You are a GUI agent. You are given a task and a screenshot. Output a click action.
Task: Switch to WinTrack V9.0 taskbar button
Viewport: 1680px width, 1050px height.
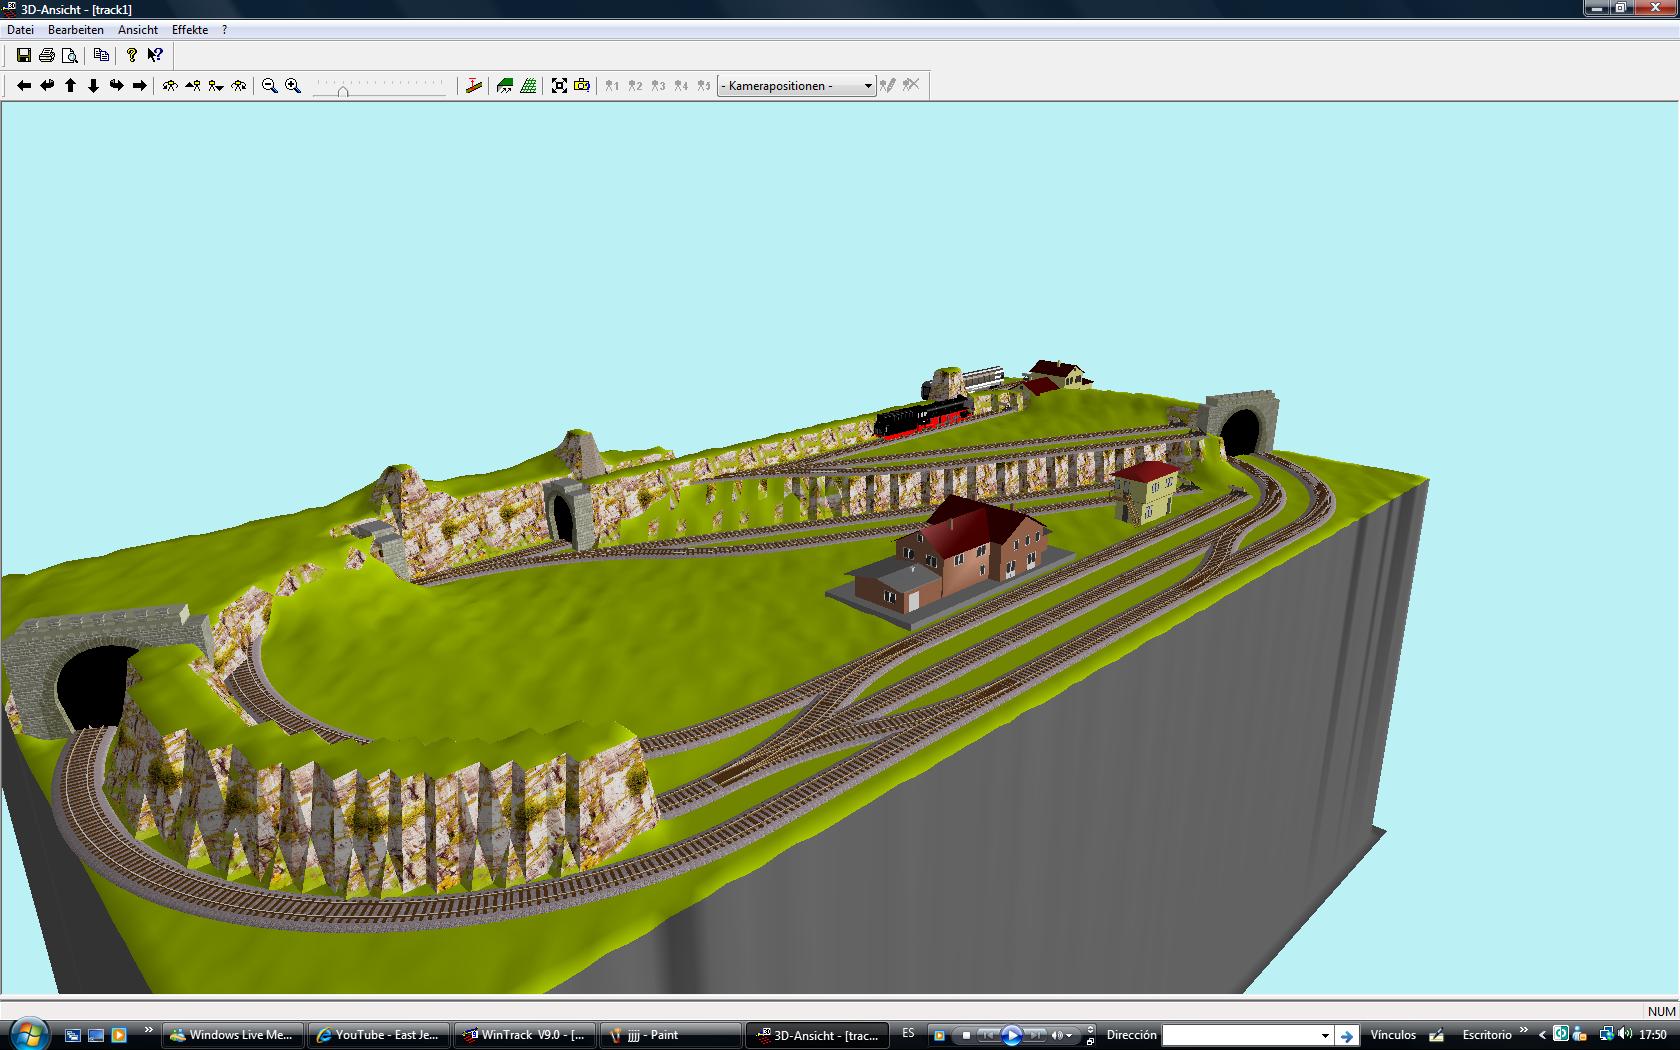coord(526,1036)
